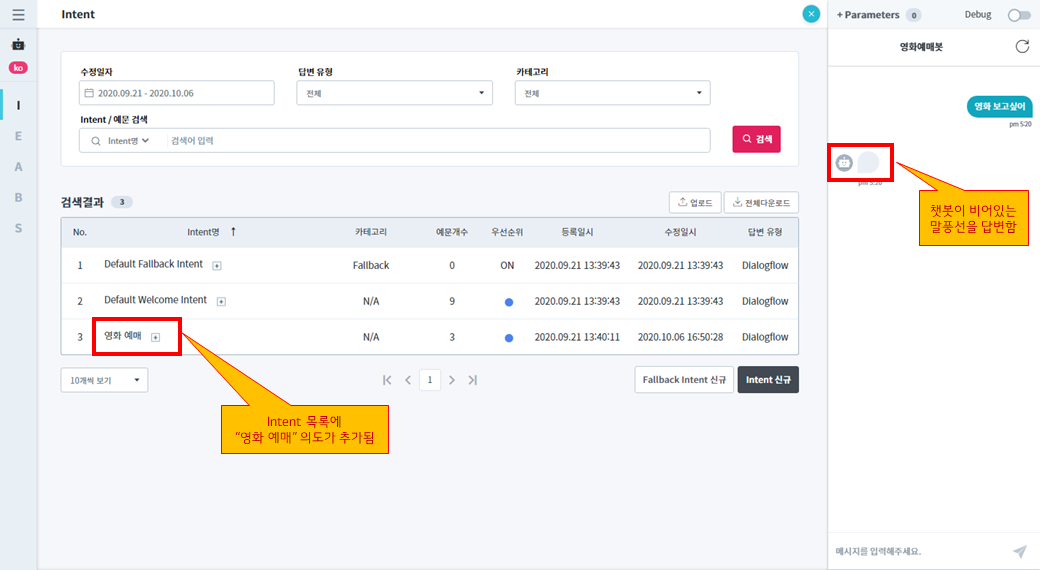Close the chat panel with teal X
The image size is (1040, 570).
pos(811,14)
